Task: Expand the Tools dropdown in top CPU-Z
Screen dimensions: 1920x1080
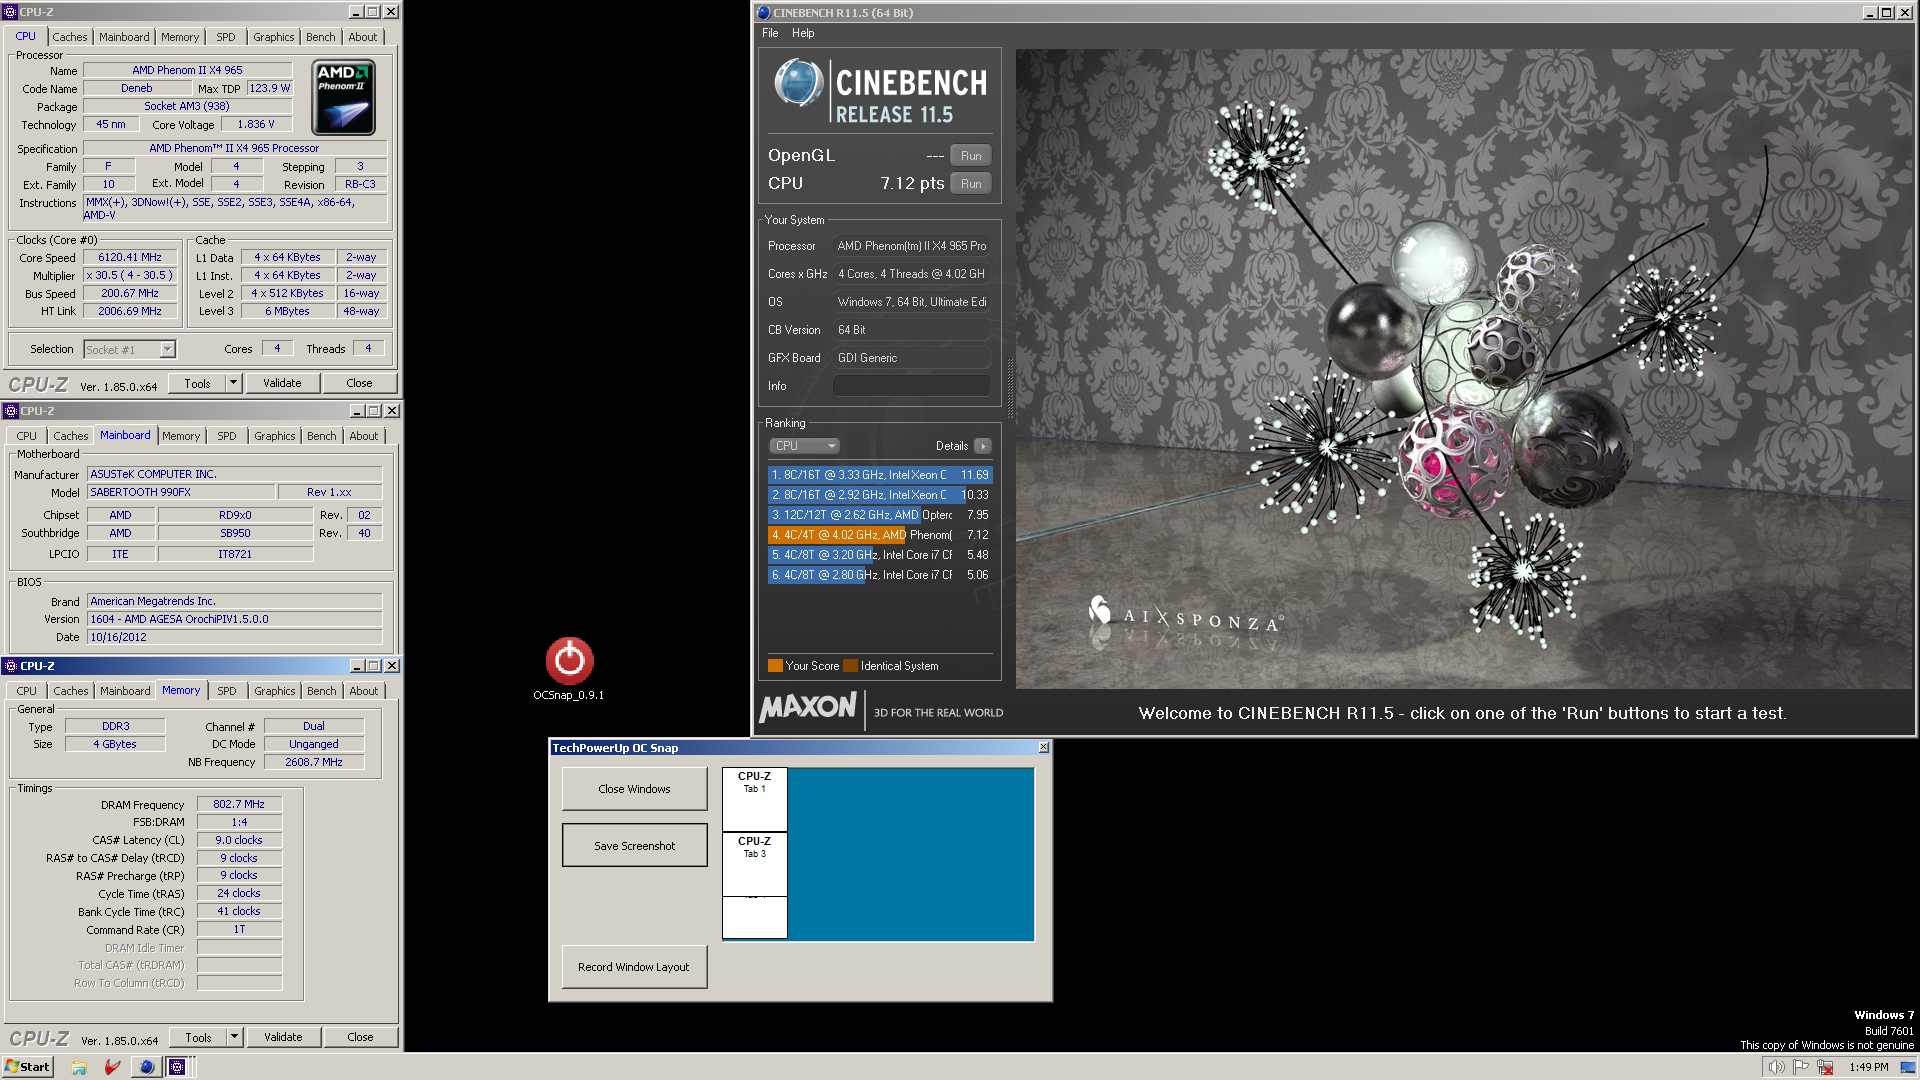Action: point(233,383)
